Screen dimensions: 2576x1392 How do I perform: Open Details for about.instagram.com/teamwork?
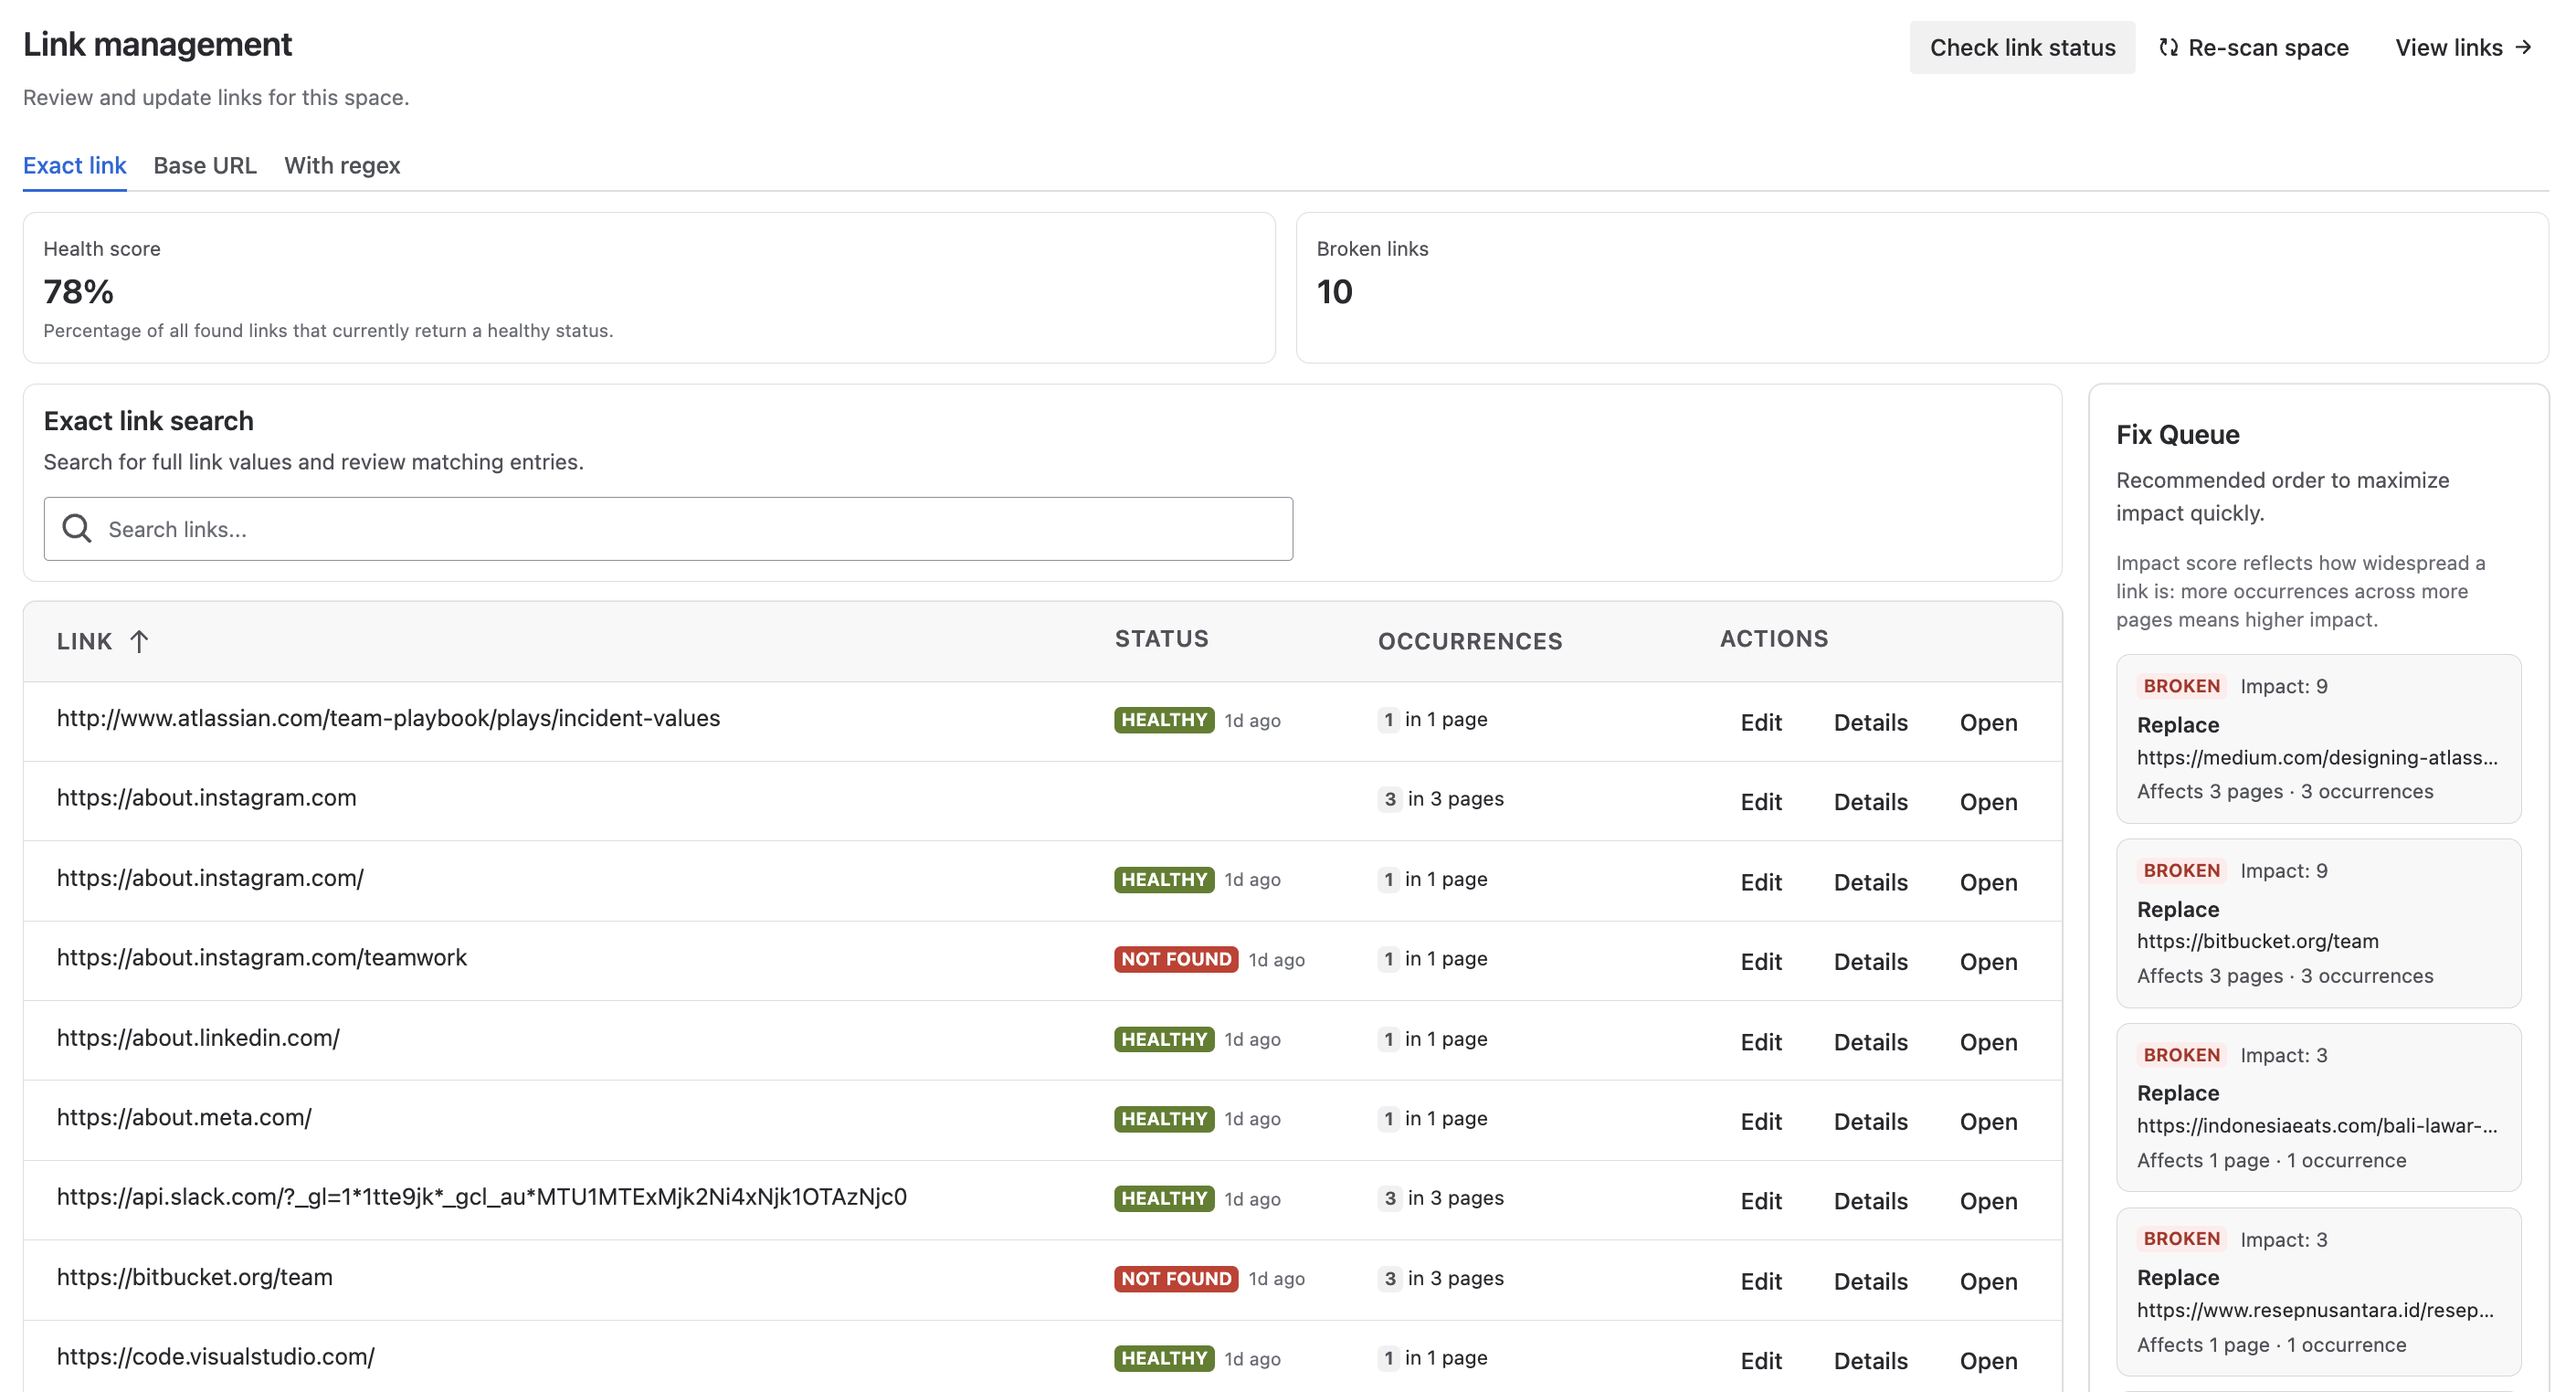pos(1870,961)
